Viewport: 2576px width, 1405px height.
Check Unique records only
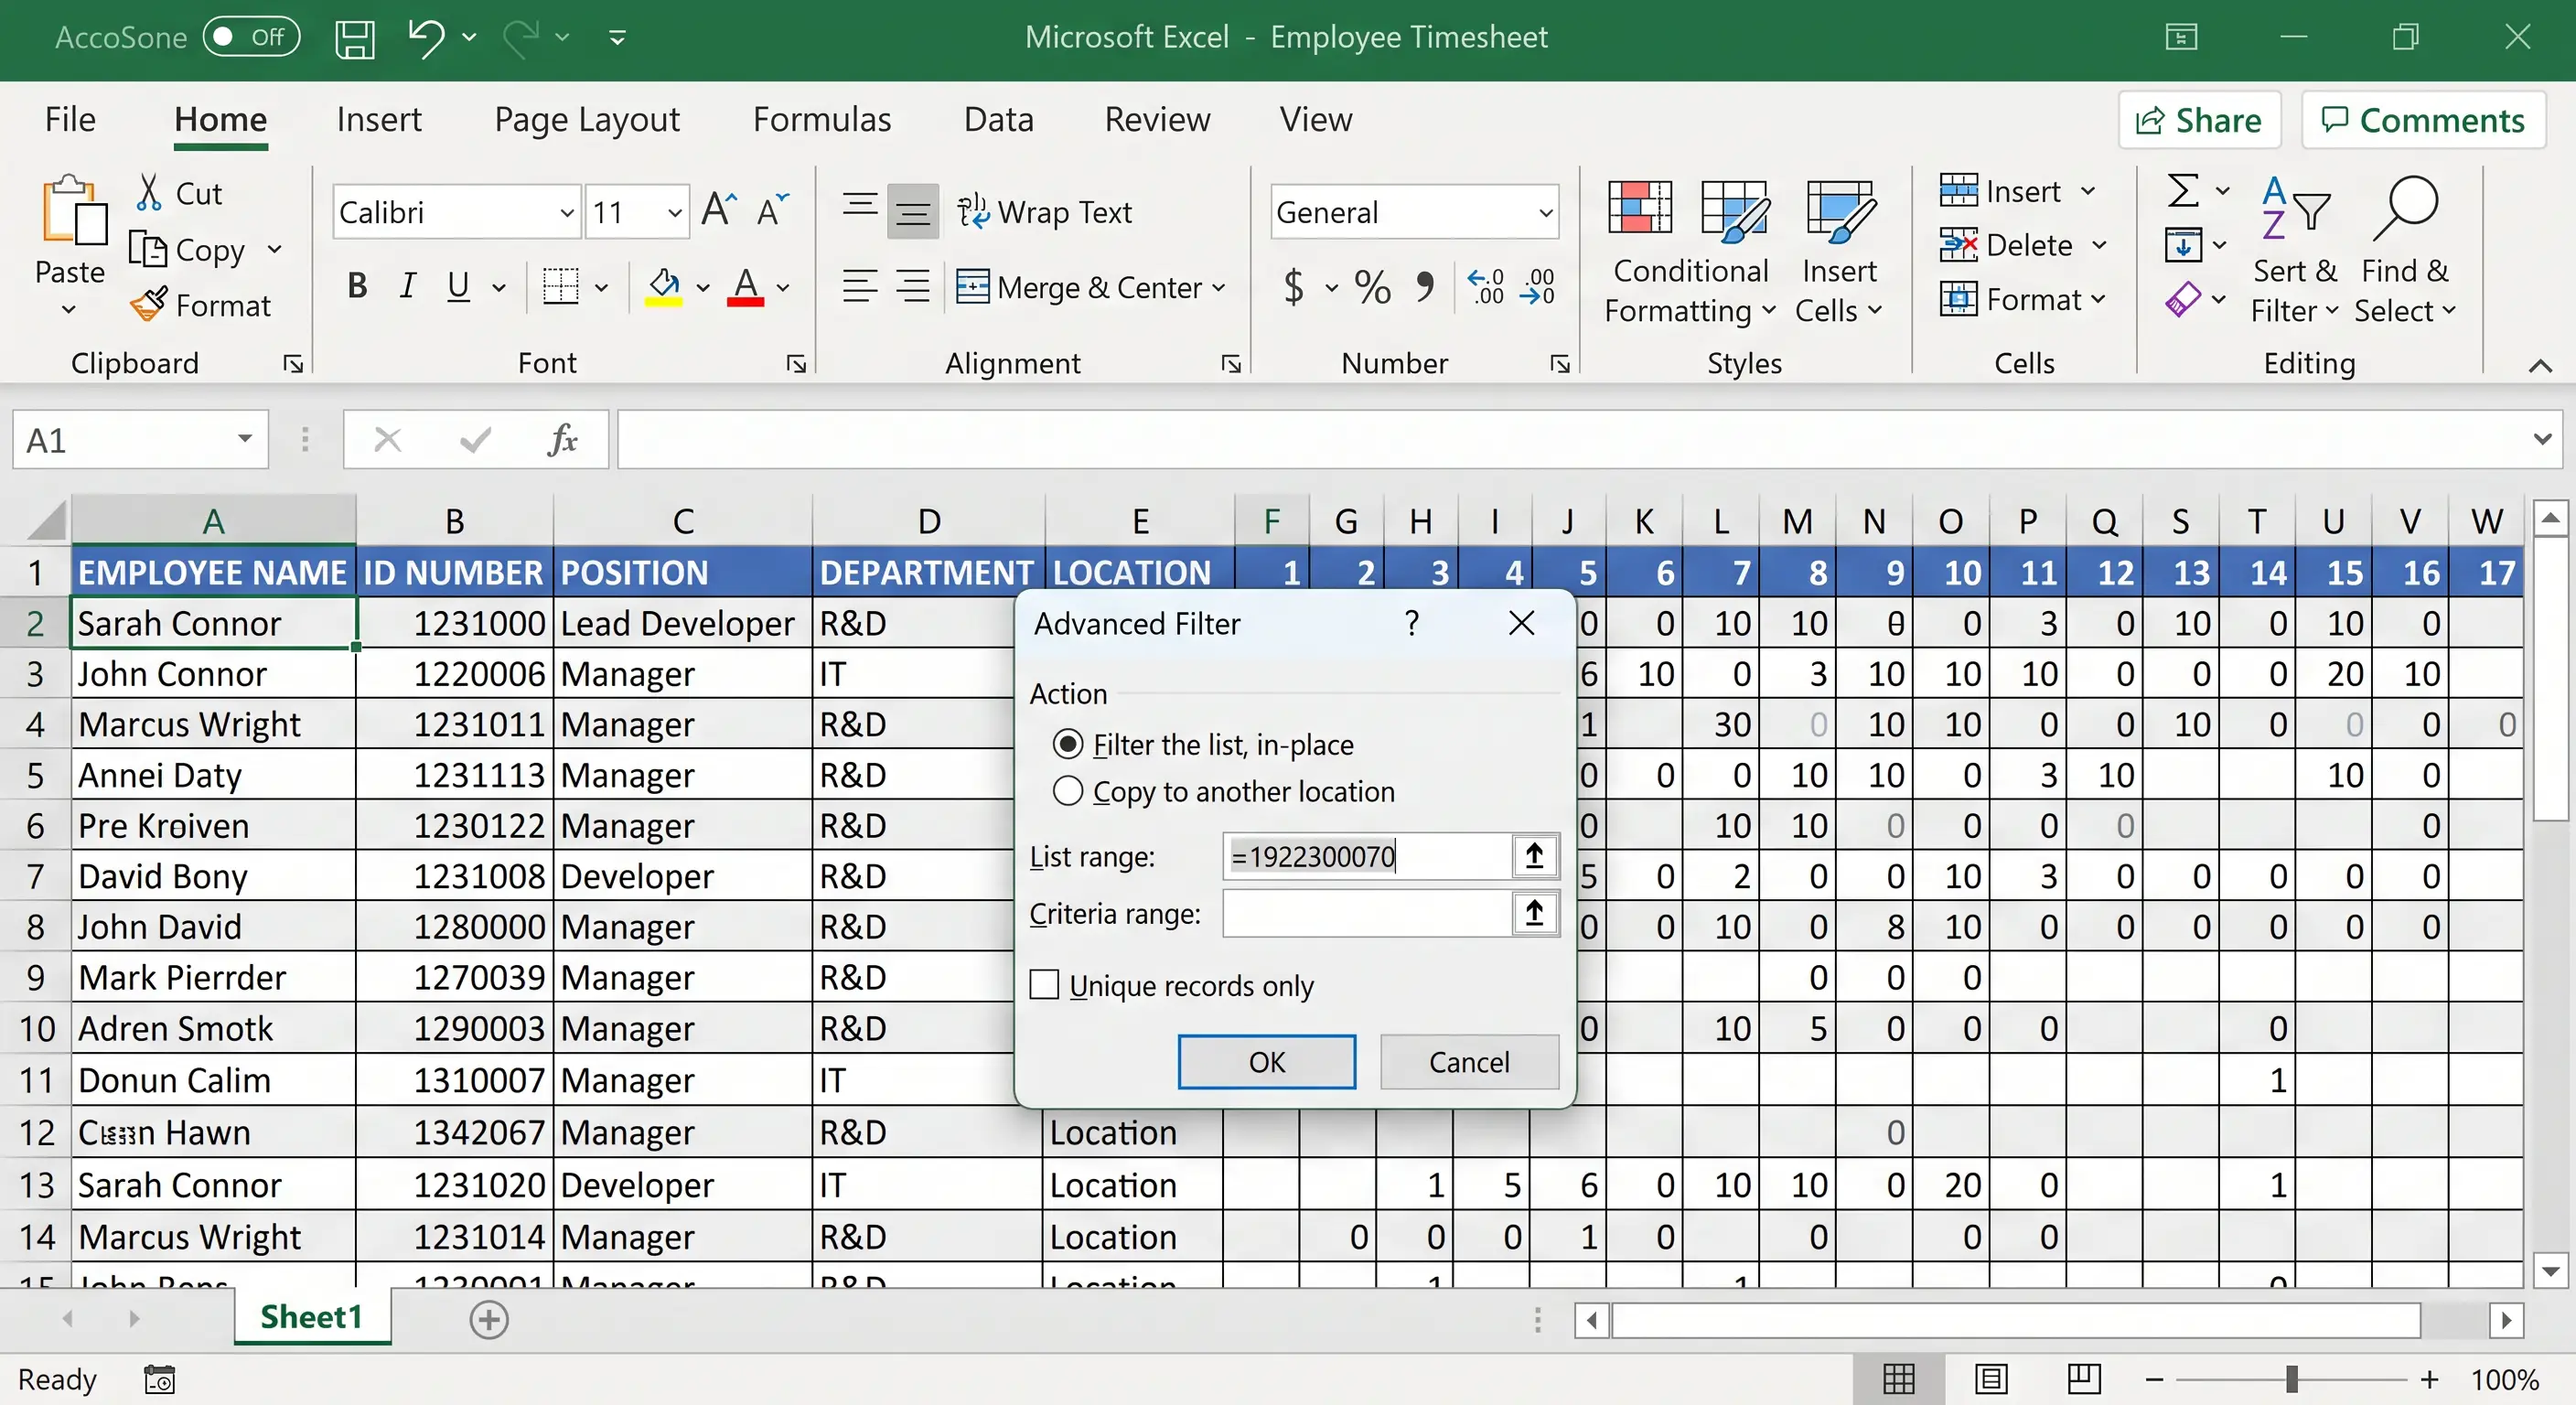[1044, 985]
